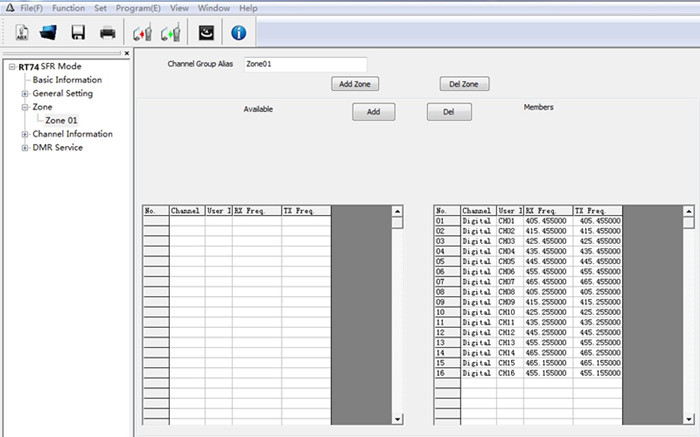
Task: Select the Zone tree item
Action: [42, 107]
